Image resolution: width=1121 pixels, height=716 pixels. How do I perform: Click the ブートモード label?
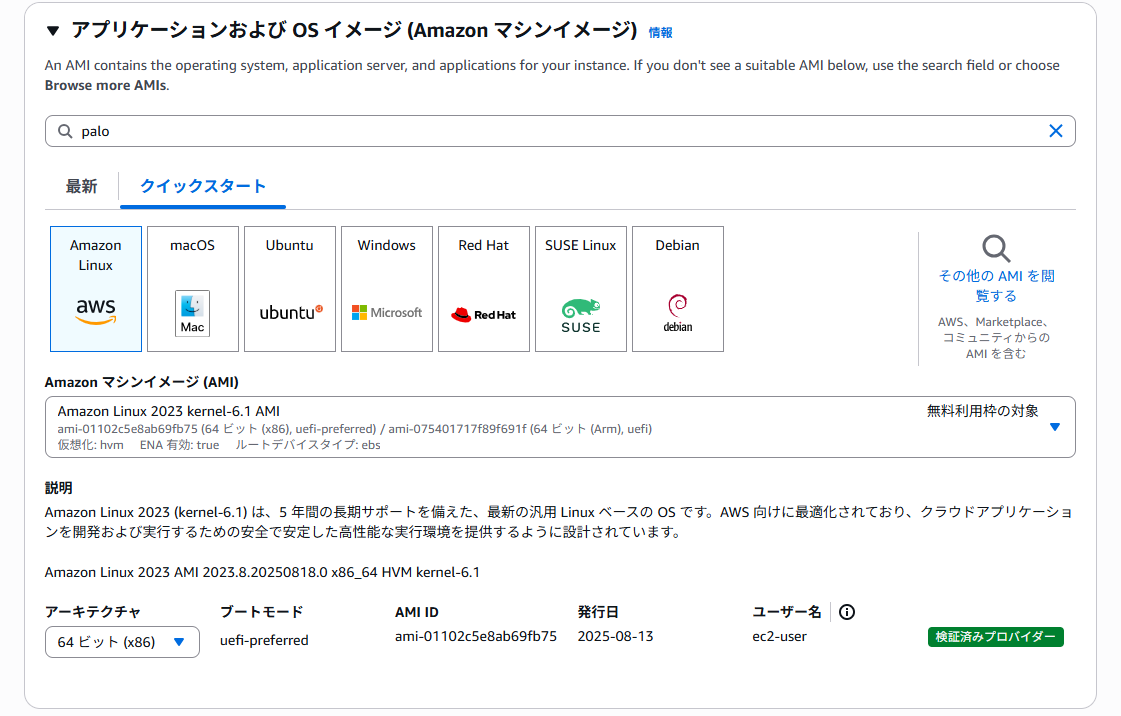[262, 612]
